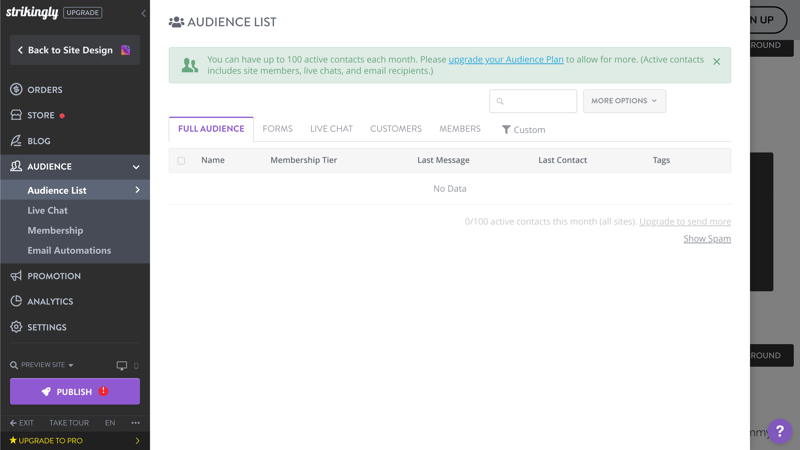
Task: Dismiss the green contacts notice banner
Action: pos(716,62)
